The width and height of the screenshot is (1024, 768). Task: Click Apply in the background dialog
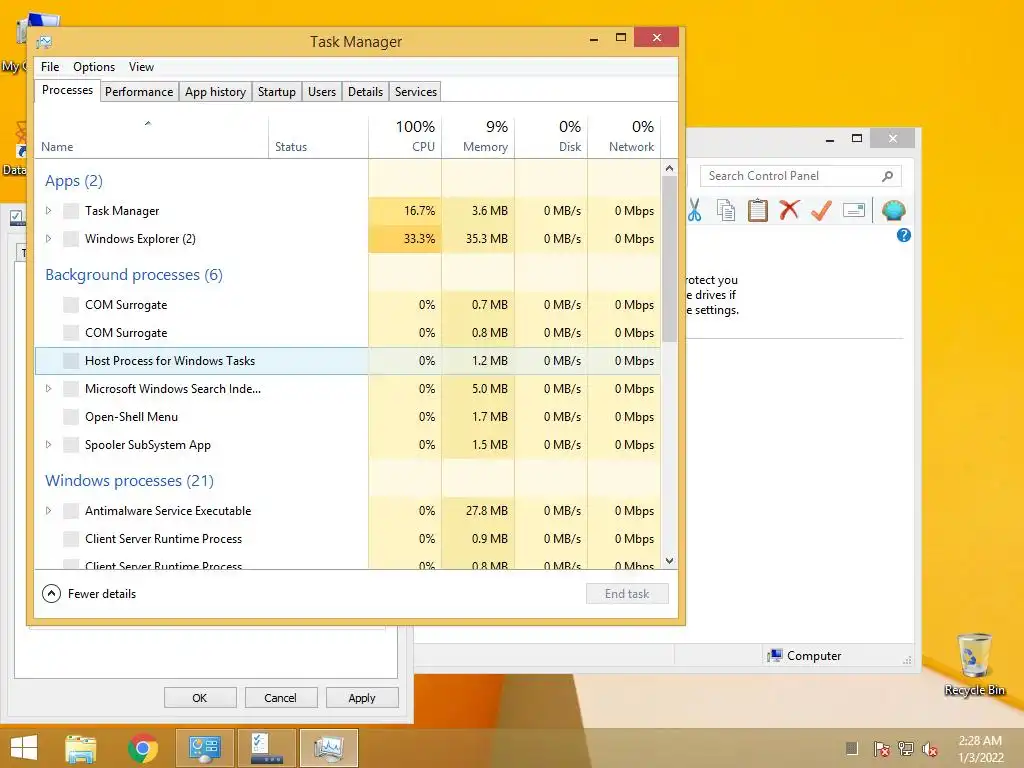[362, 697]
